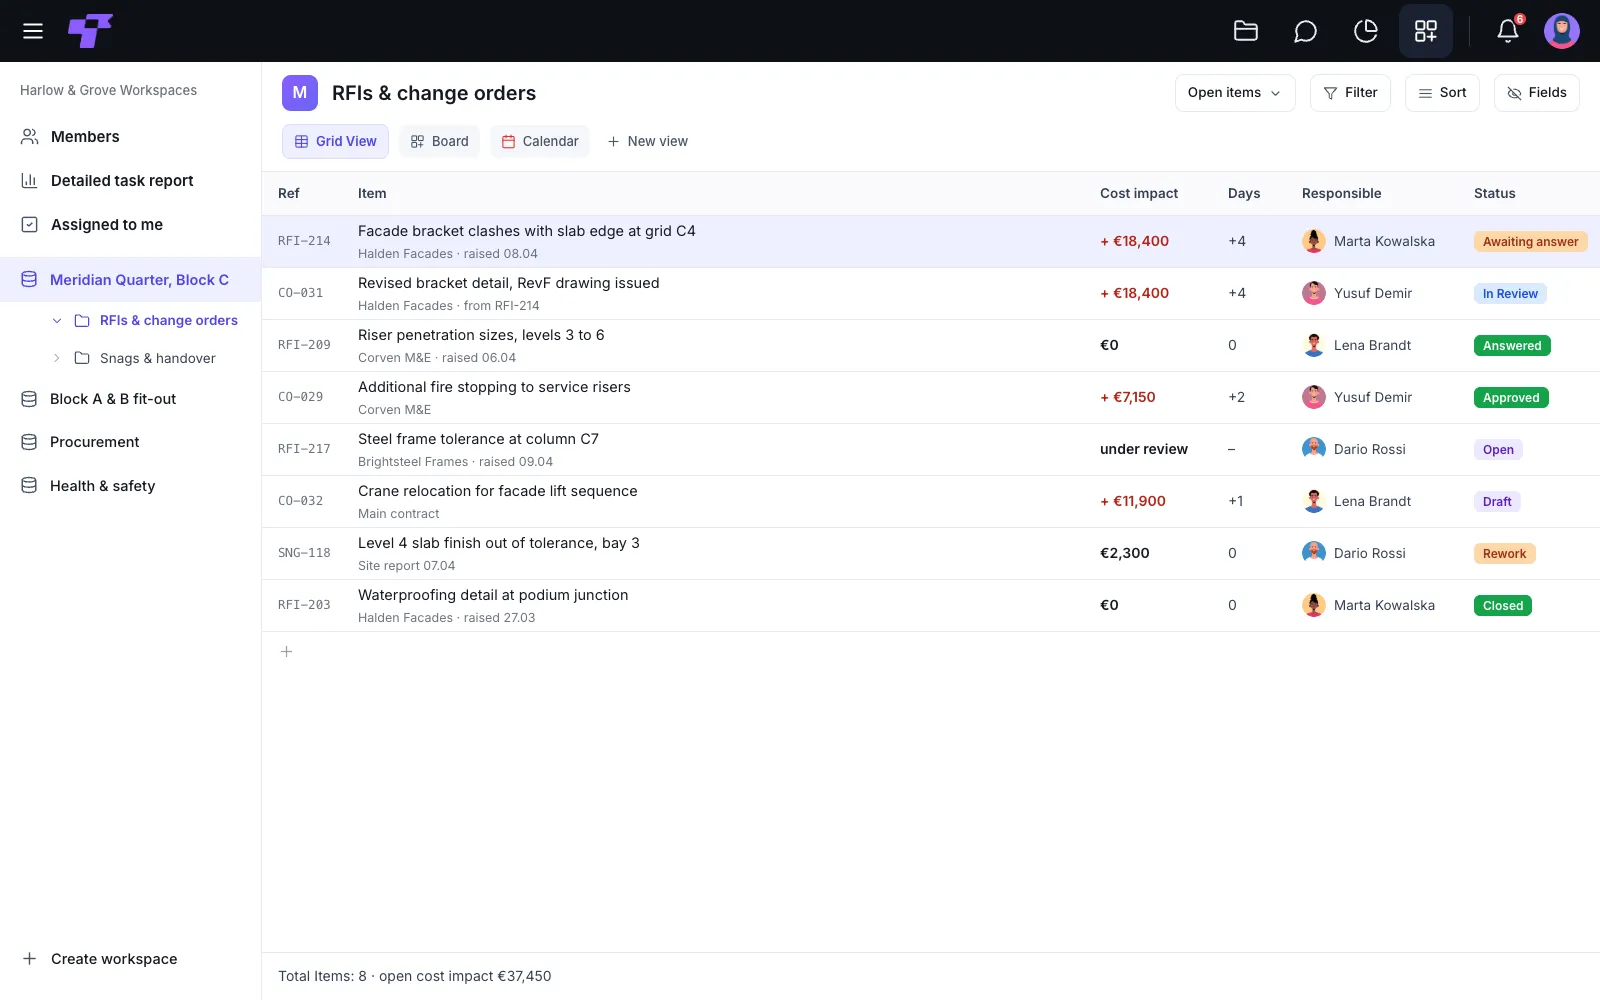Open the hamburger menu

[33, 31]
